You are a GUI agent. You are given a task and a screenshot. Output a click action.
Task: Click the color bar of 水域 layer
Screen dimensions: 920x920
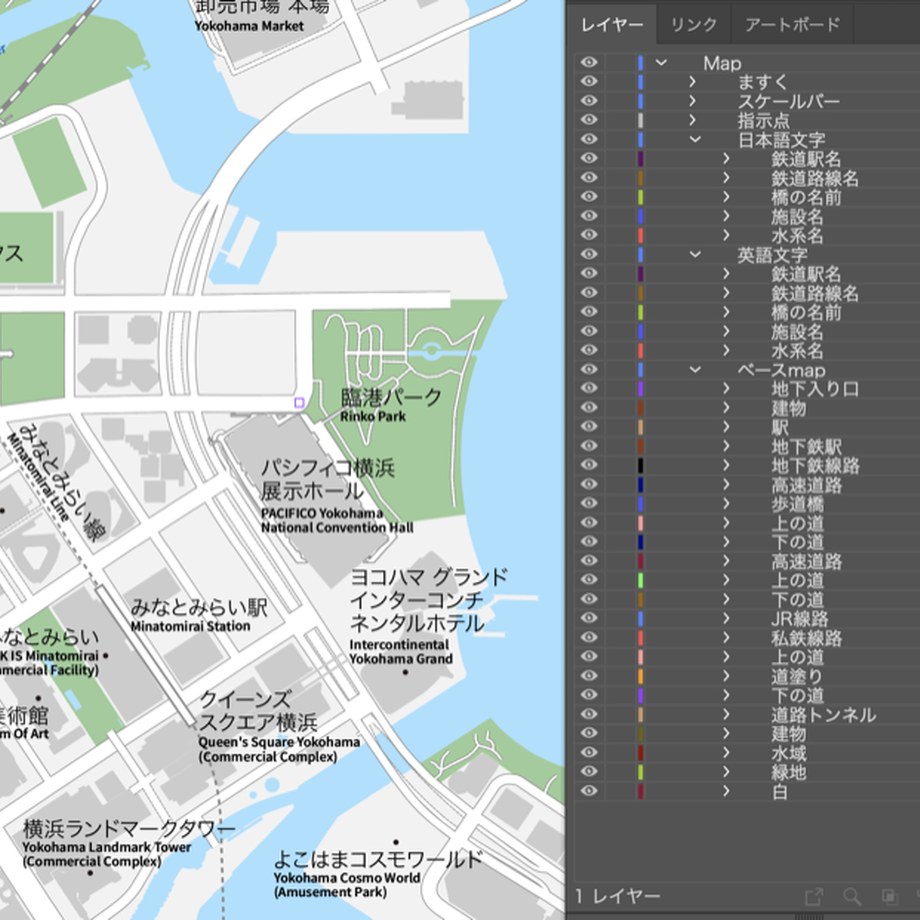[x=641, y=753]
